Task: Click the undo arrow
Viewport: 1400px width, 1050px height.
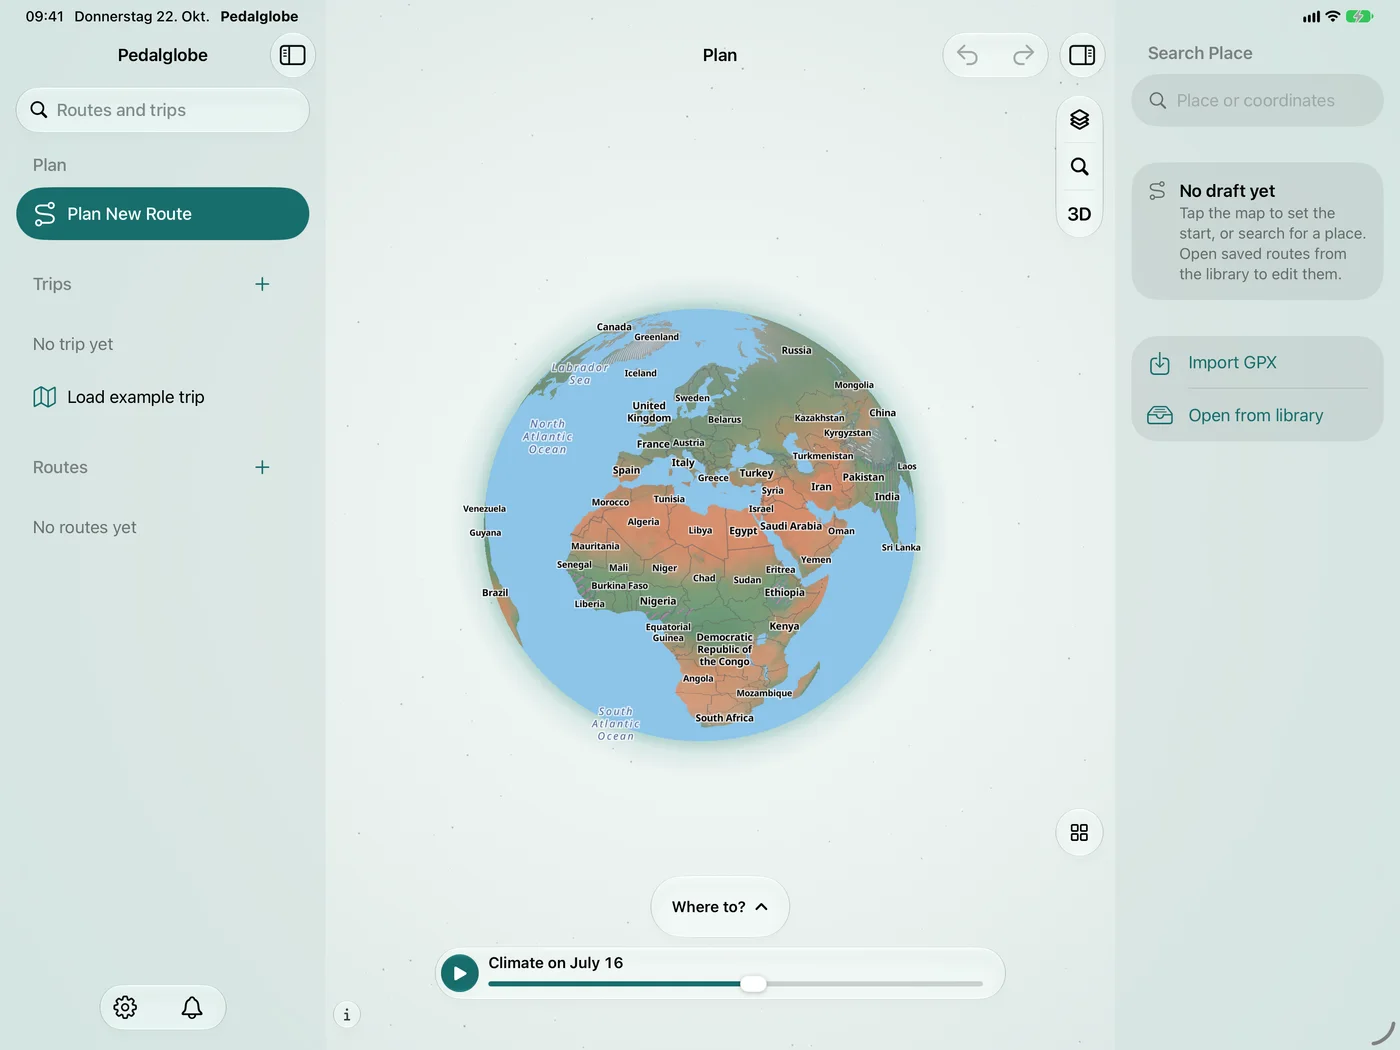Action: (967, 55)
